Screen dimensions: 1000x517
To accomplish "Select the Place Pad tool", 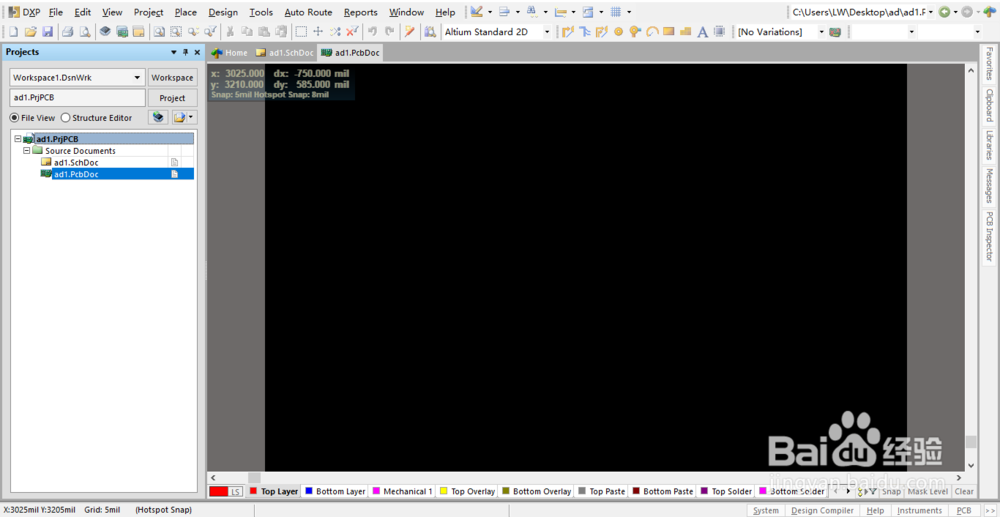I will [618, 32].
